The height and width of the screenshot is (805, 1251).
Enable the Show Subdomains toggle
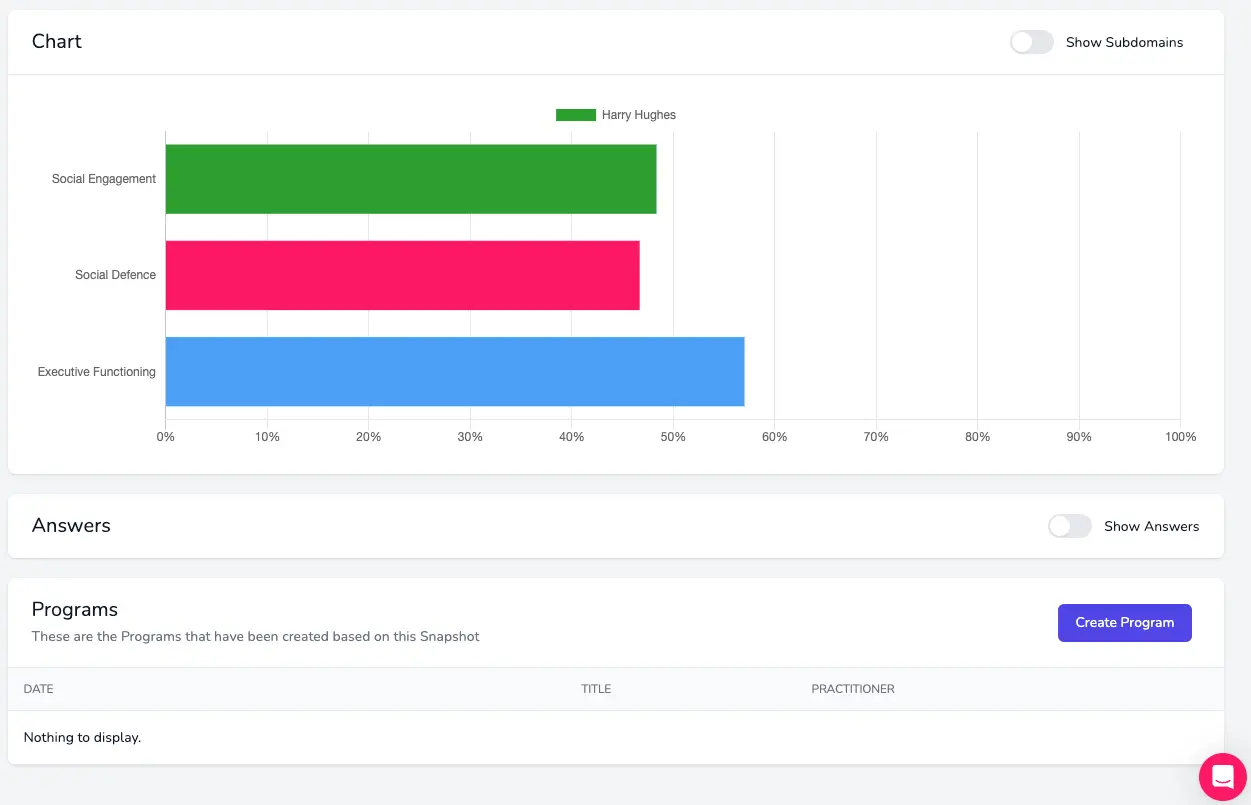point(1032,42)
